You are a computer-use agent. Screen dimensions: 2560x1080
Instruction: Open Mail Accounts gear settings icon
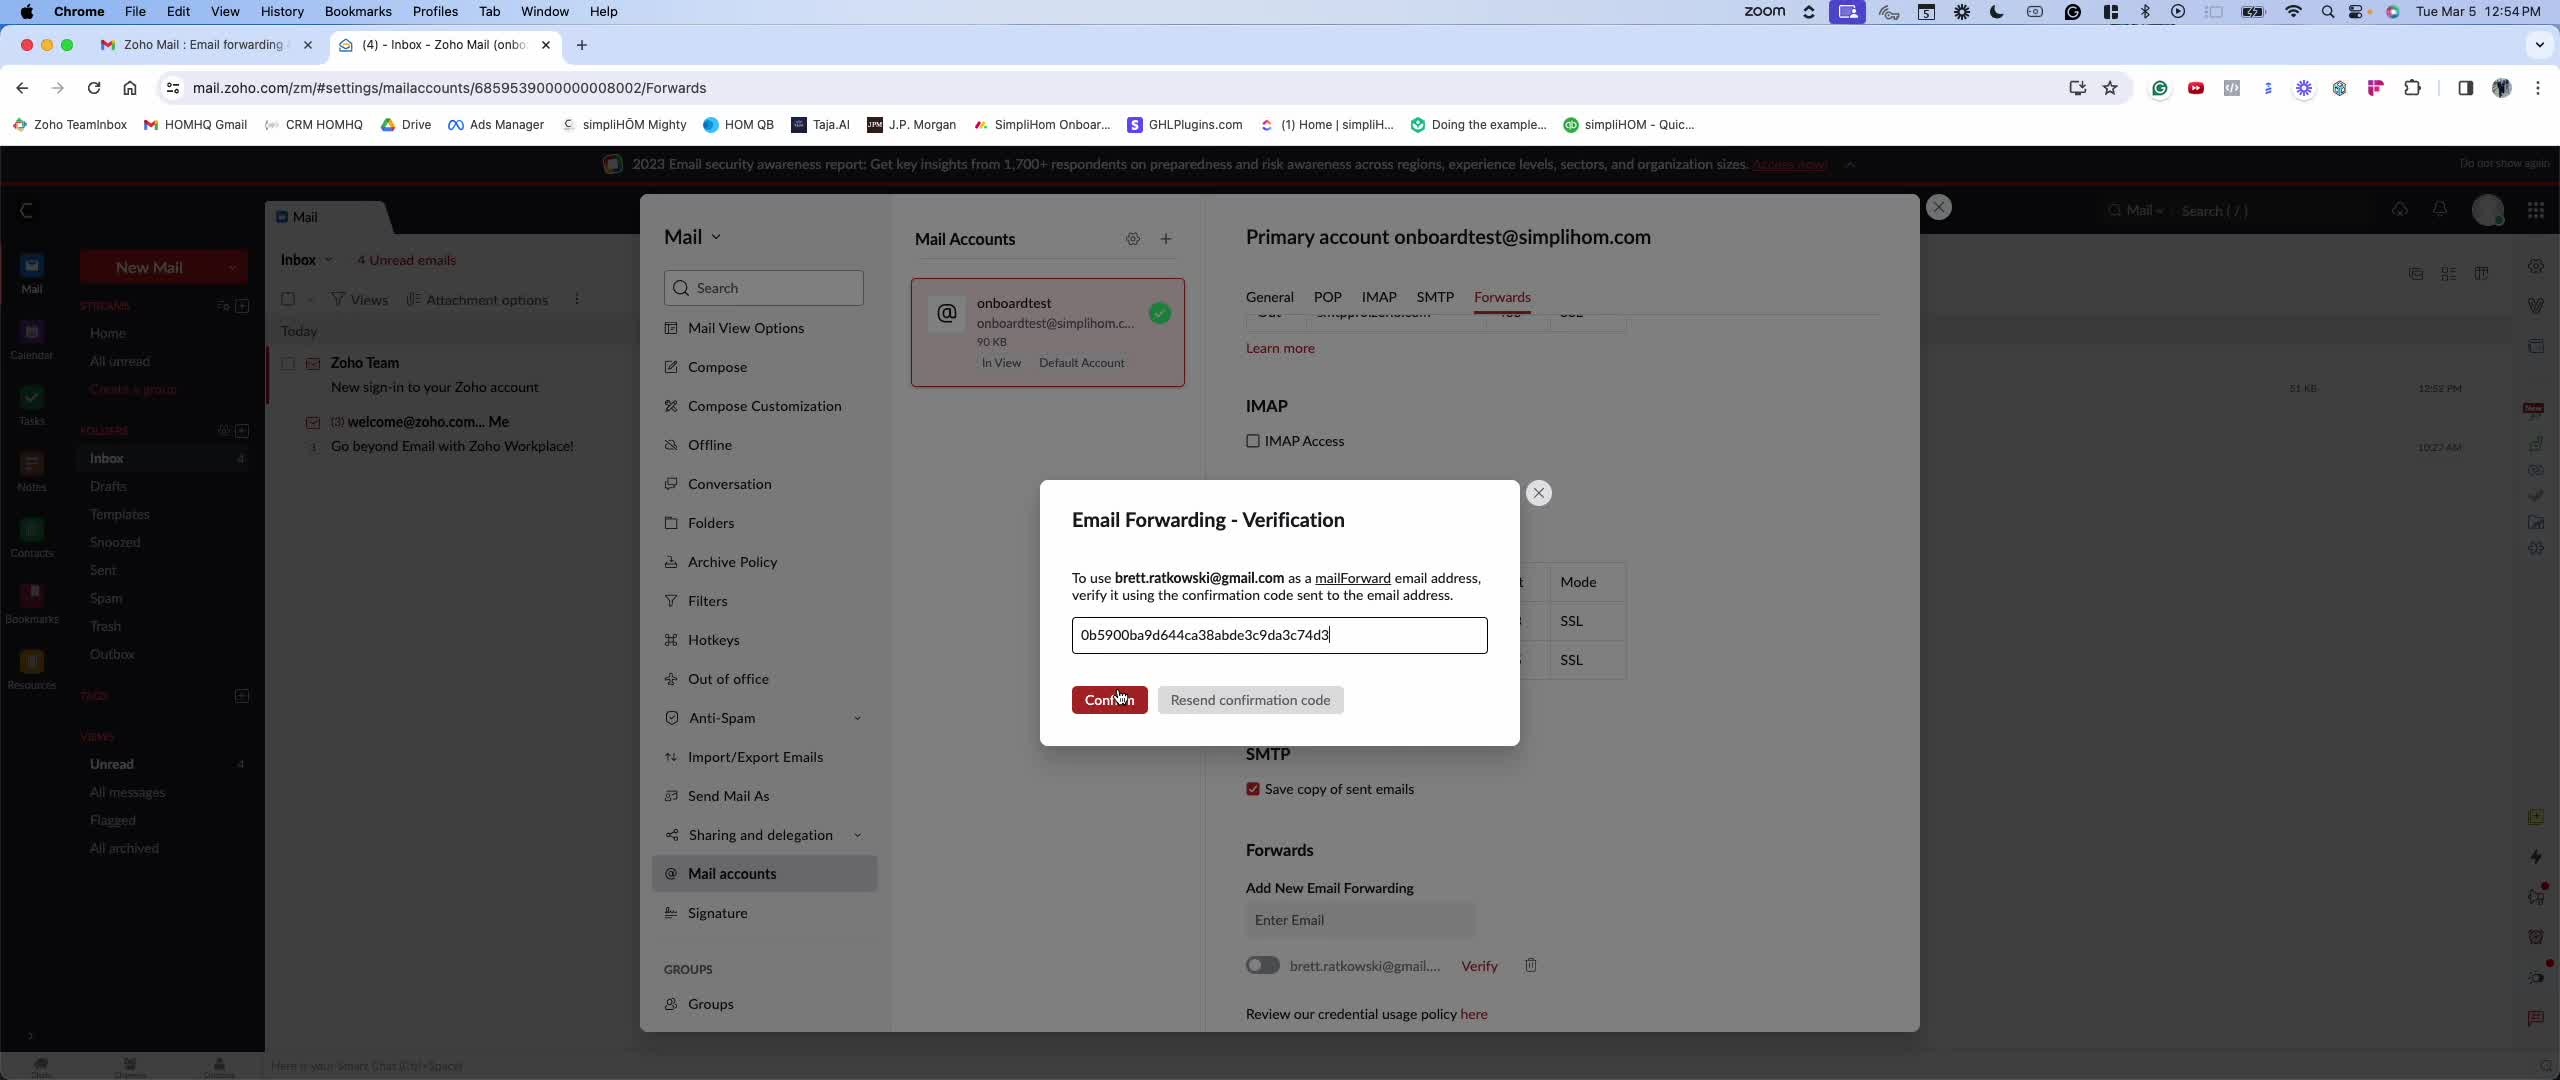point(1132,239)
